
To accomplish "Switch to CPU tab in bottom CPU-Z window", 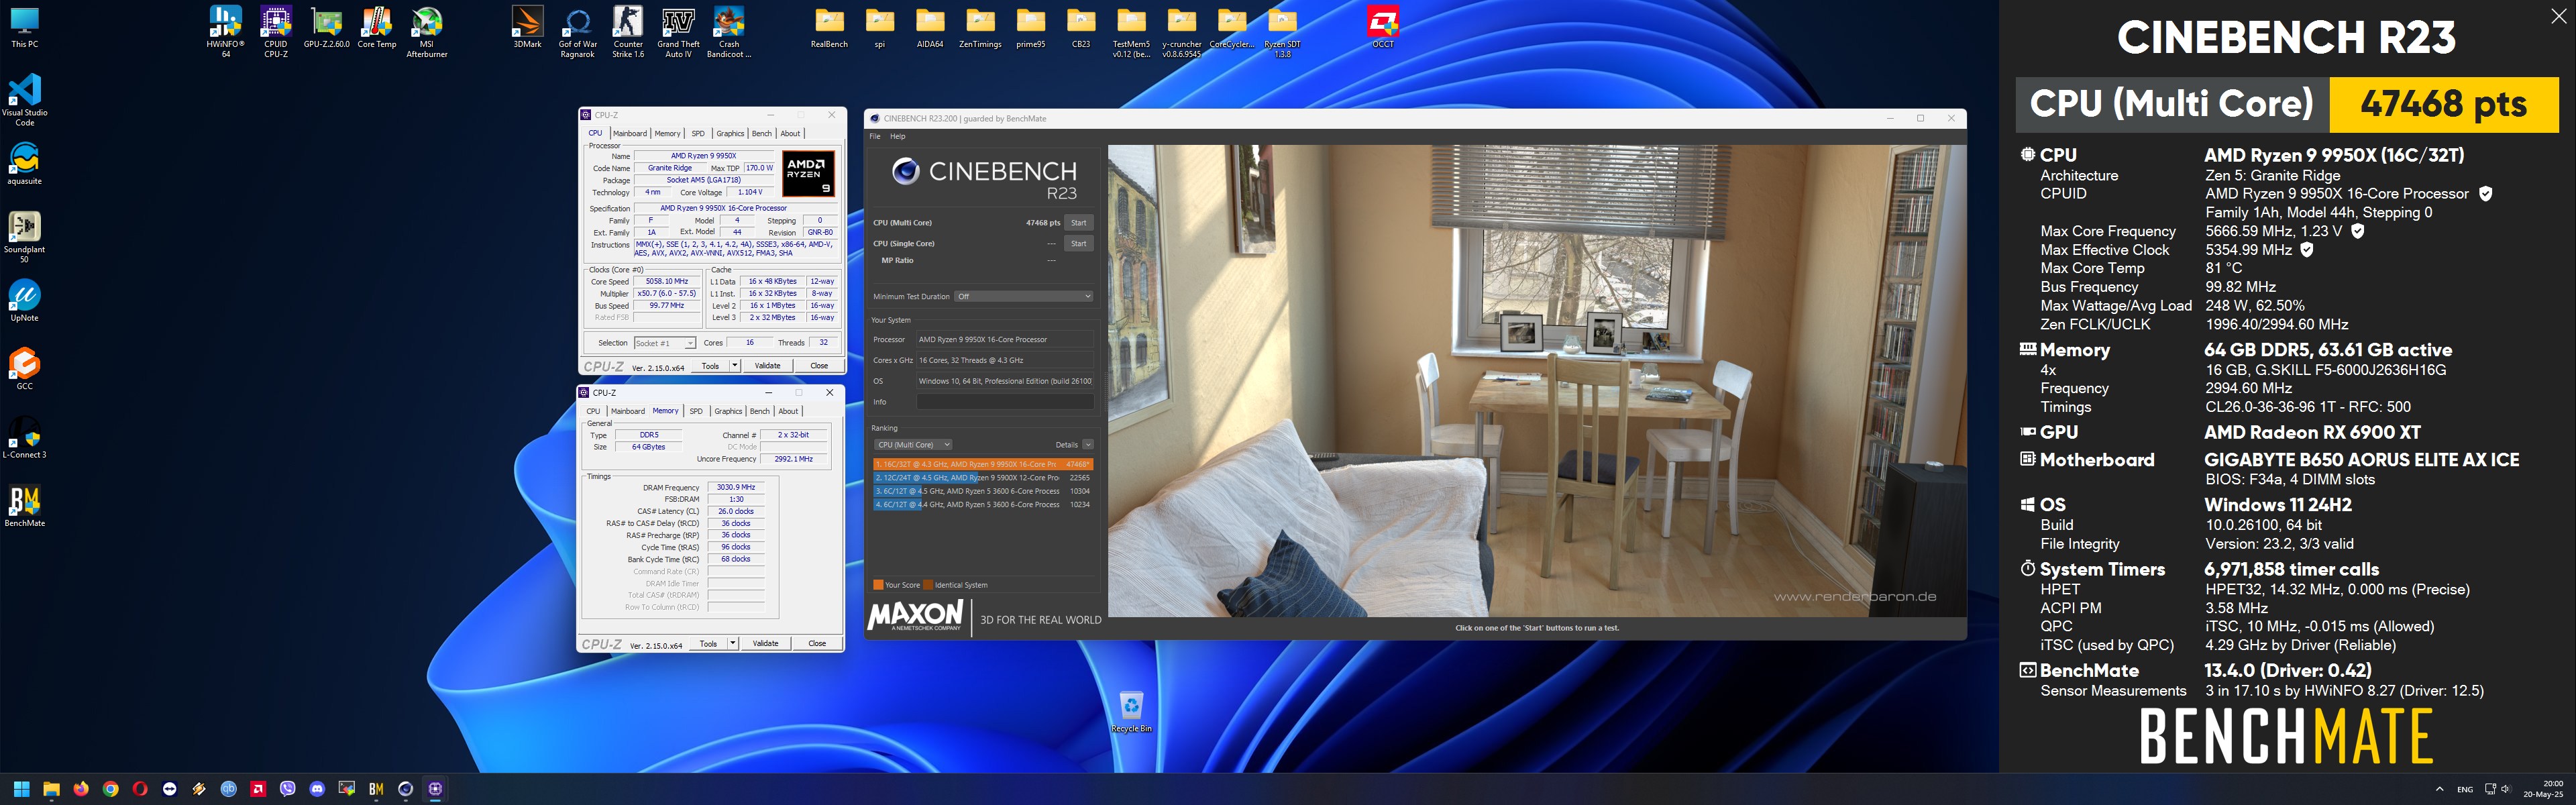I will pyautogui.click(x=593, y=411).
